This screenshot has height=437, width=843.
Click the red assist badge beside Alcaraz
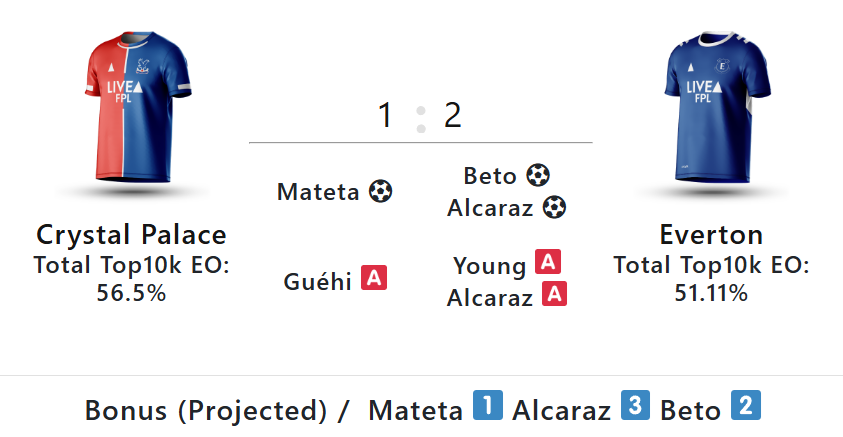point(554,294)
